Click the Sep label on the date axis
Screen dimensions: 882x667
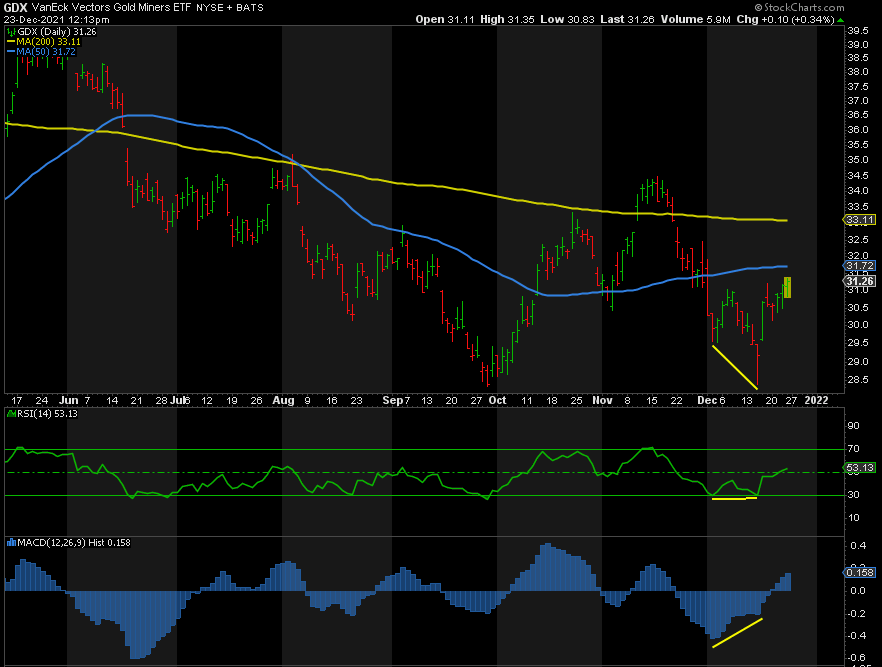[x=393, y=400]
